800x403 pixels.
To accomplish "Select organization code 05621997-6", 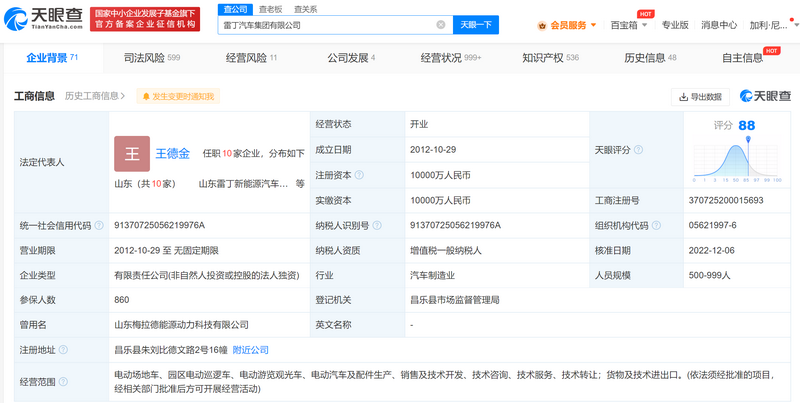I will (x=713, y=225).
